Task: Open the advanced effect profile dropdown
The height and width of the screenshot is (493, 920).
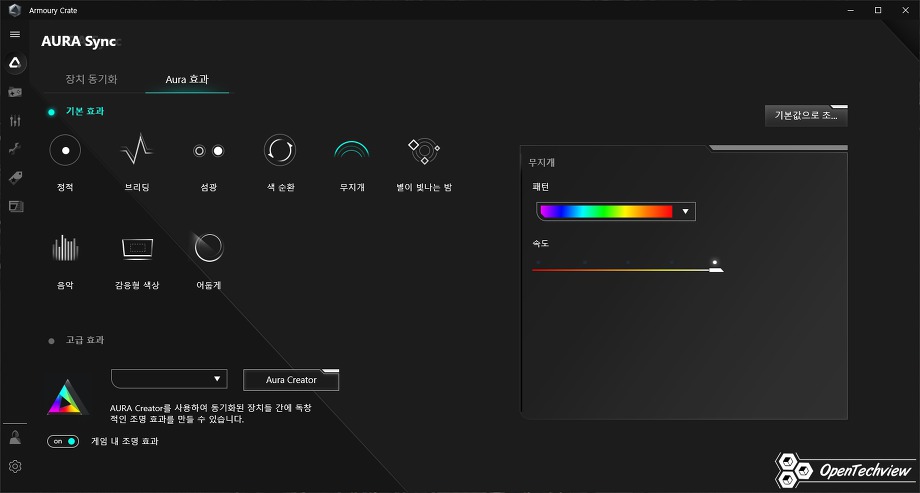Action: [169, 379]
